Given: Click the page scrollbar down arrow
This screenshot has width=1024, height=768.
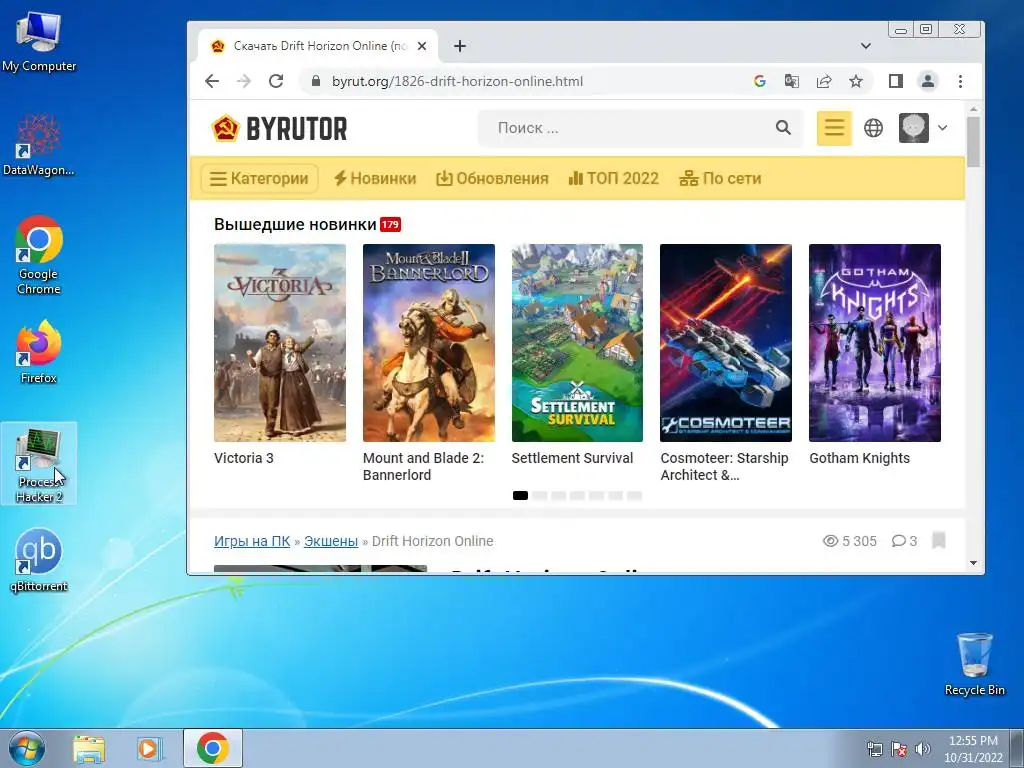Looking at the screenshot, I should point(974,563).
